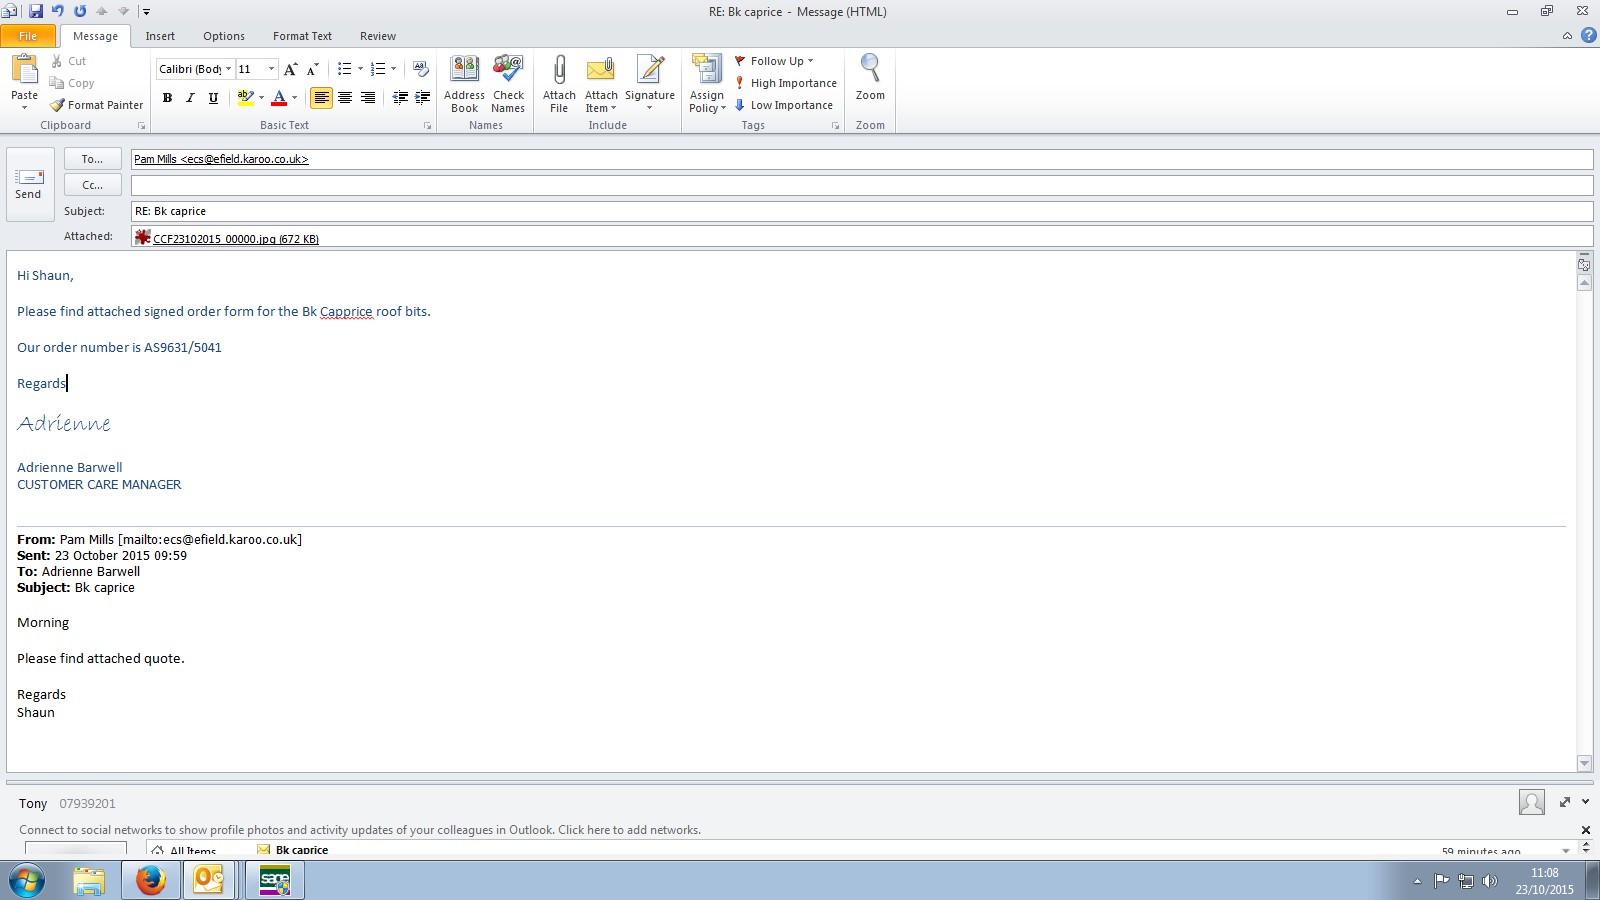Toggle bold formatting
The image size is (1600, 900).
point(167,98)
